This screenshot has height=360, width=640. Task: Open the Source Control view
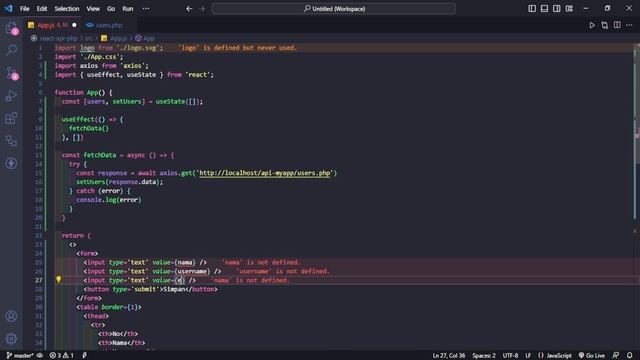(11, 73)
